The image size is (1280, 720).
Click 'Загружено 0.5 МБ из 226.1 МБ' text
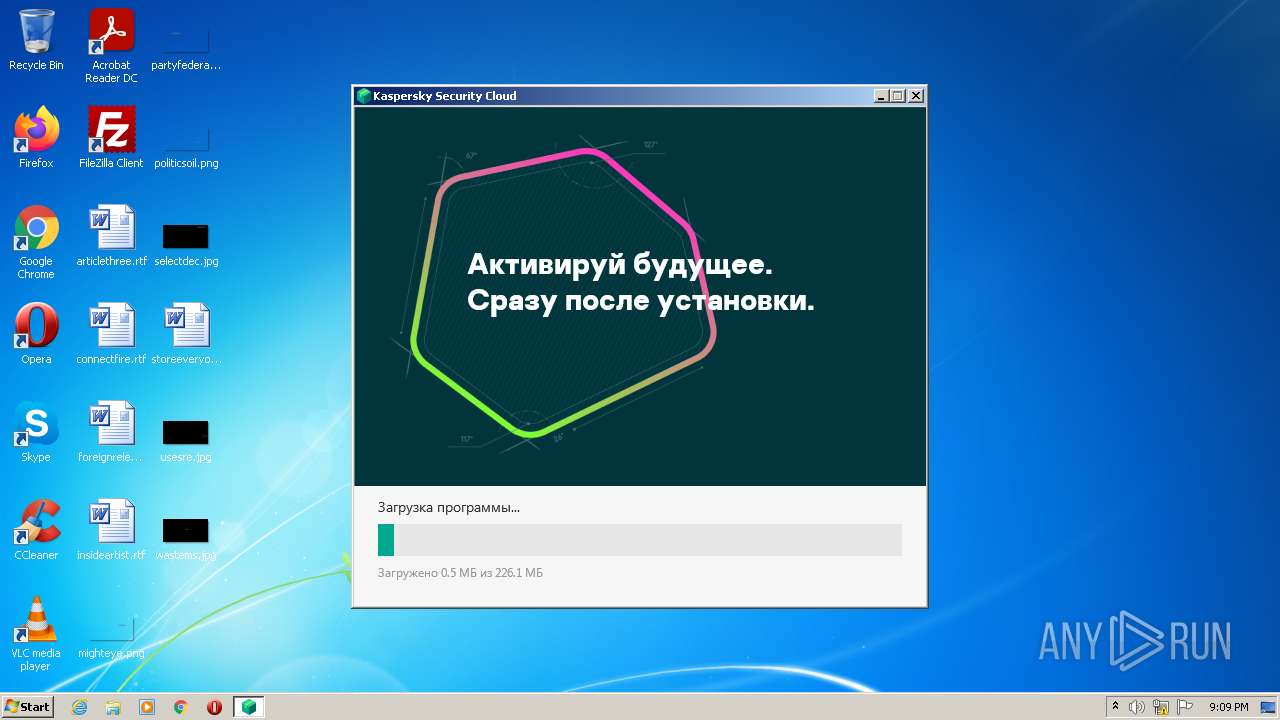460,573
